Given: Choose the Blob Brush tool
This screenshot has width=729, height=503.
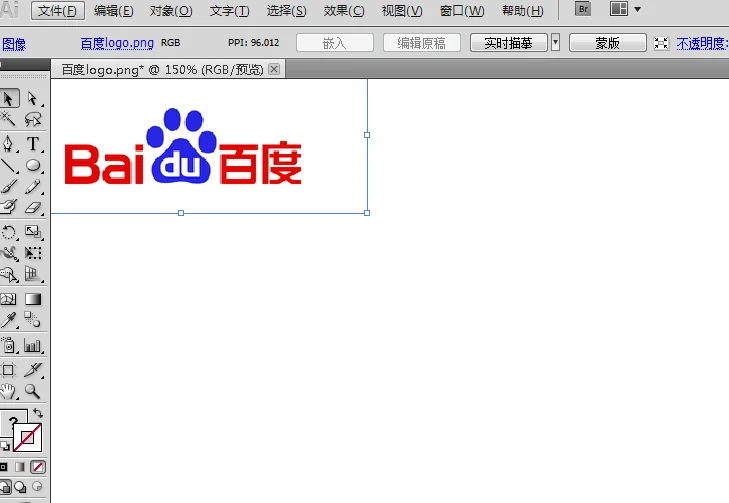Looking at the screenshot, I should [x=8, y=207].
